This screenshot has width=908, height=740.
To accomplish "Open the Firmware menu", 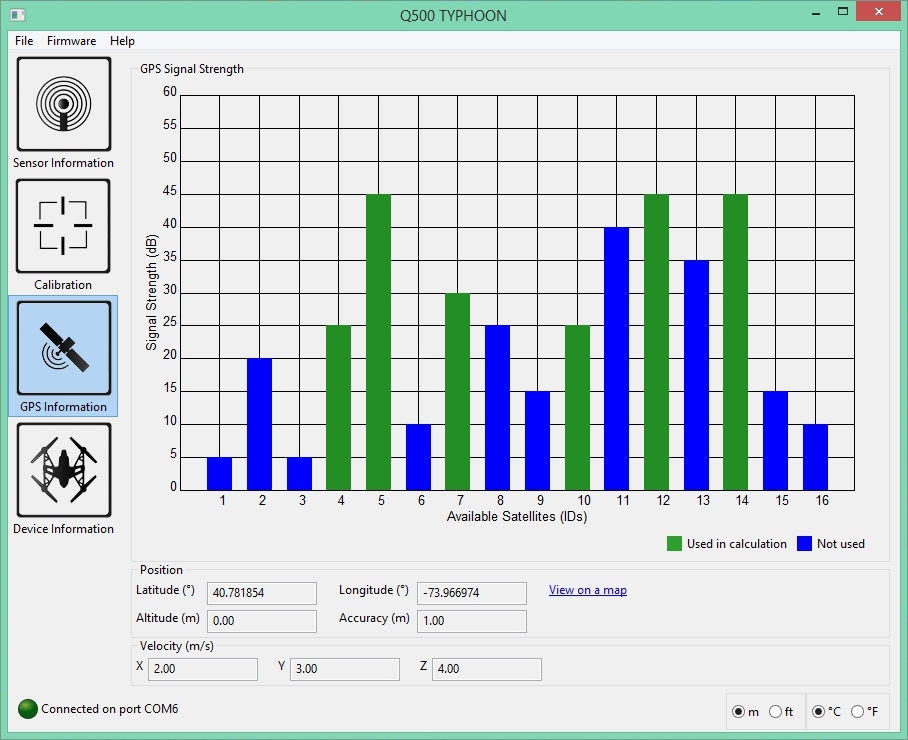I will [x=71, y=41].
